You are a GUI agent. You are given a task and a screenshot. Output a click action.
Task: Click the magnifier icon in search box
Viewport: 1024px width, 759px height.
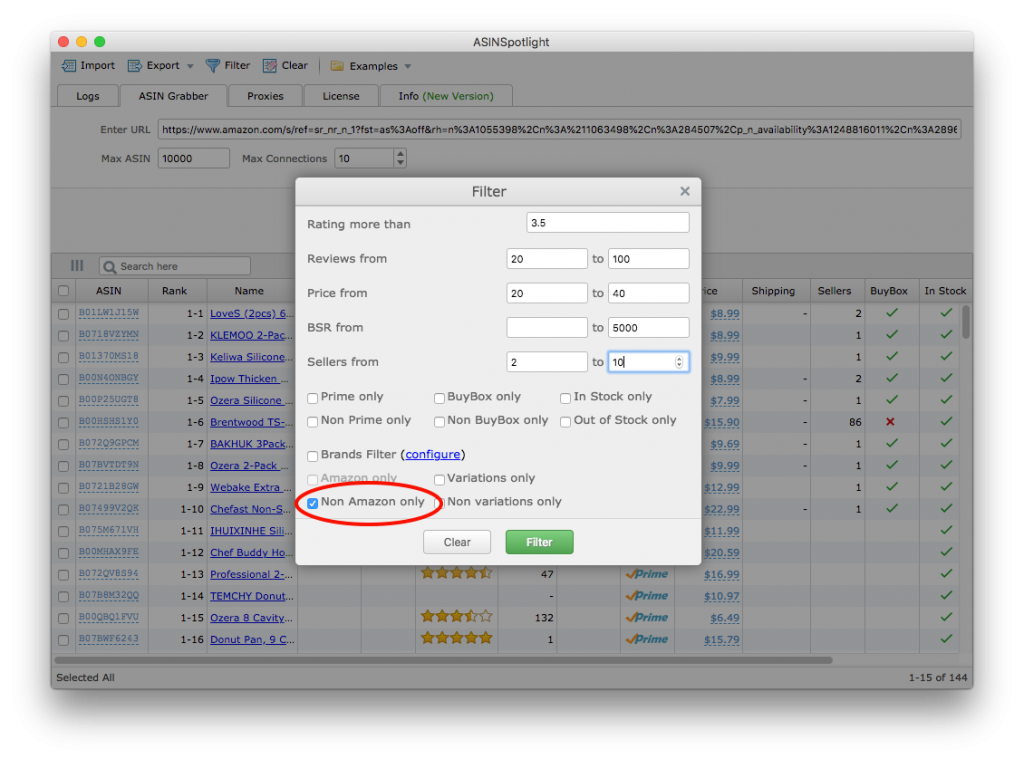(x=110, y=267)
